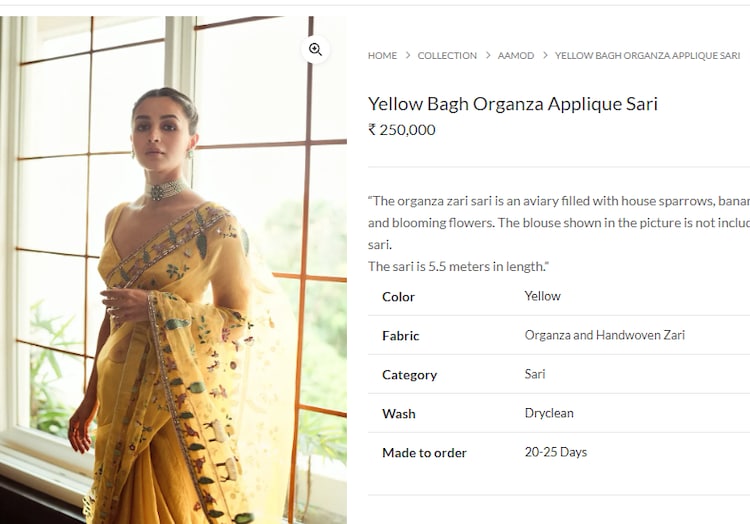750x524 pixels.
Task: Click chevron after AAMOD breadcrumb
Action: [x=545, y=55]
